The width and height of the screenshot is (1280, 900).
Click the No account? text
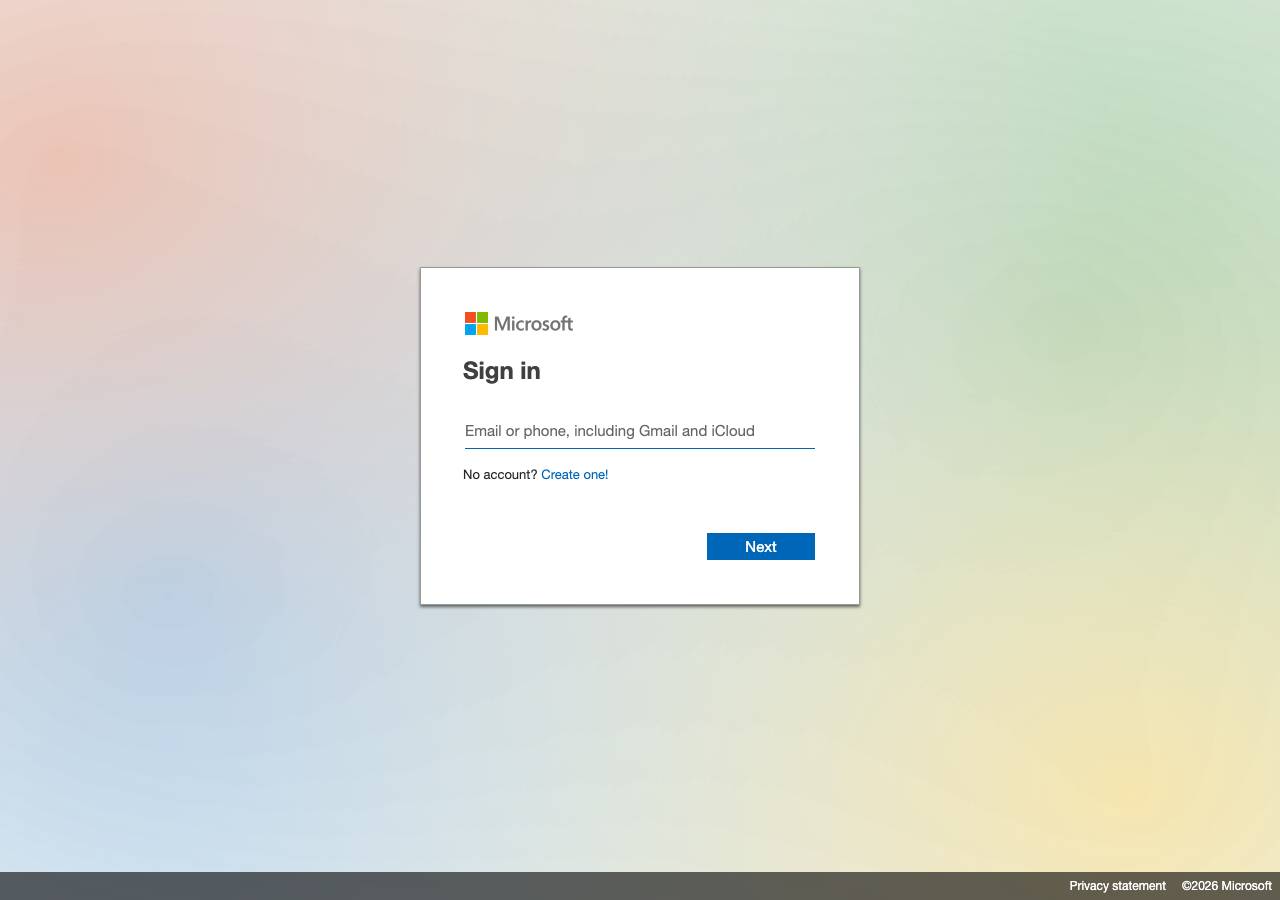500,475
